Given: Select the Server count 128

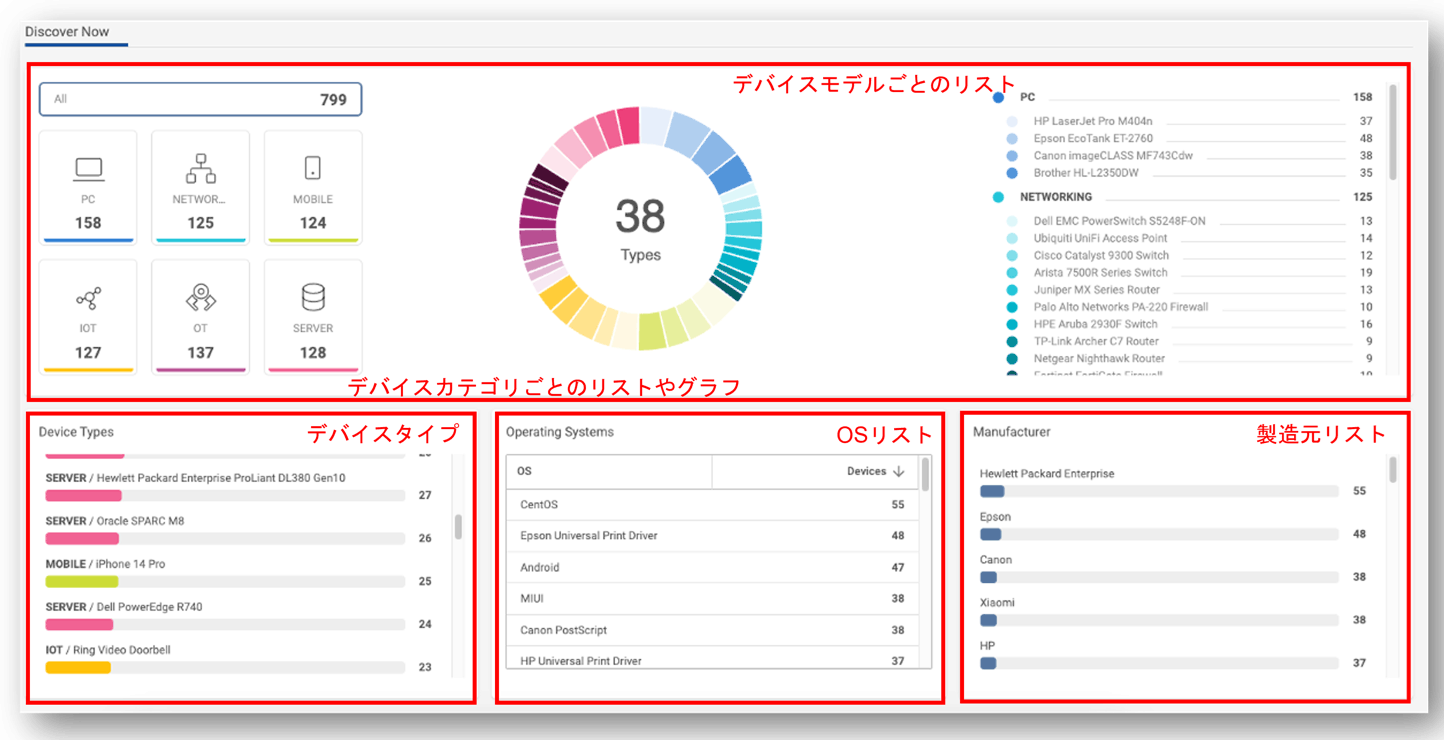Looking at the screenshot, I should pyautogui.click(x=313, y=352).
